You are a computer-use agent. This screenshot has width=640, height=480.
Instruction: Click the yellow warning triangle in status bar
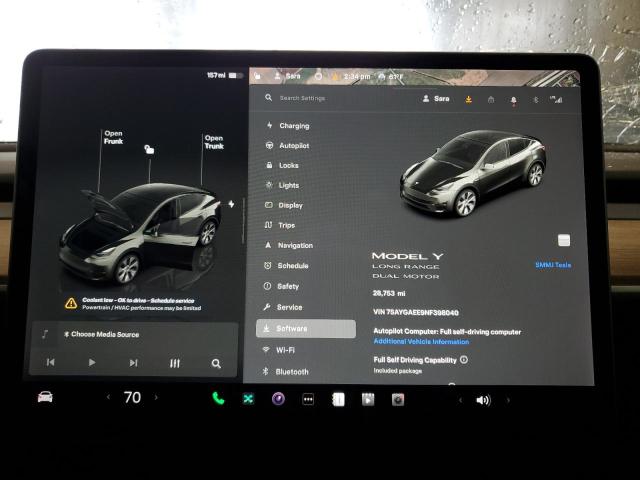click(336, 76)
